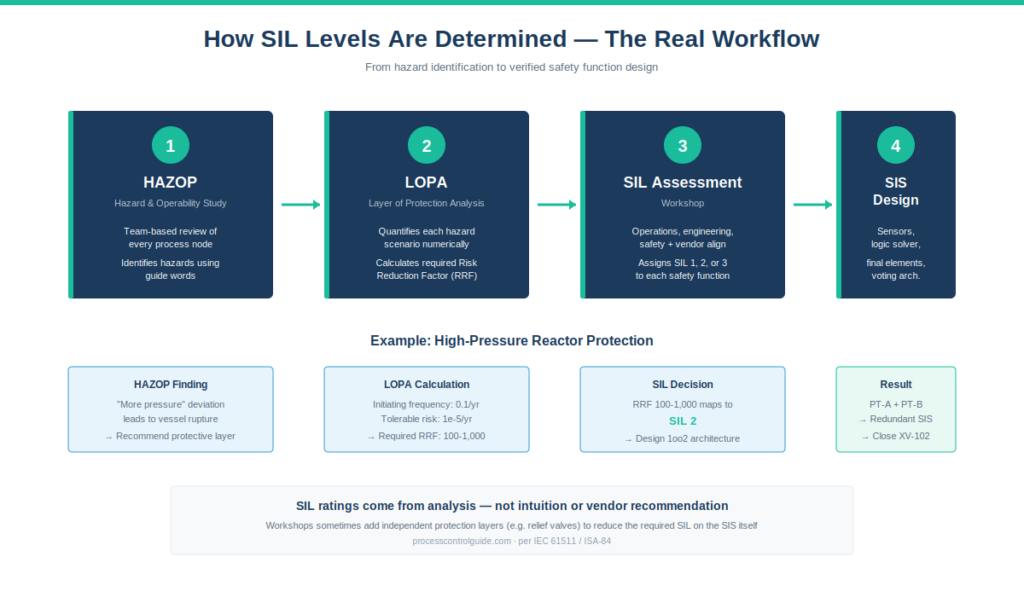
Task: Click 'Close XV-102' line
Action: tap(895, 436)
